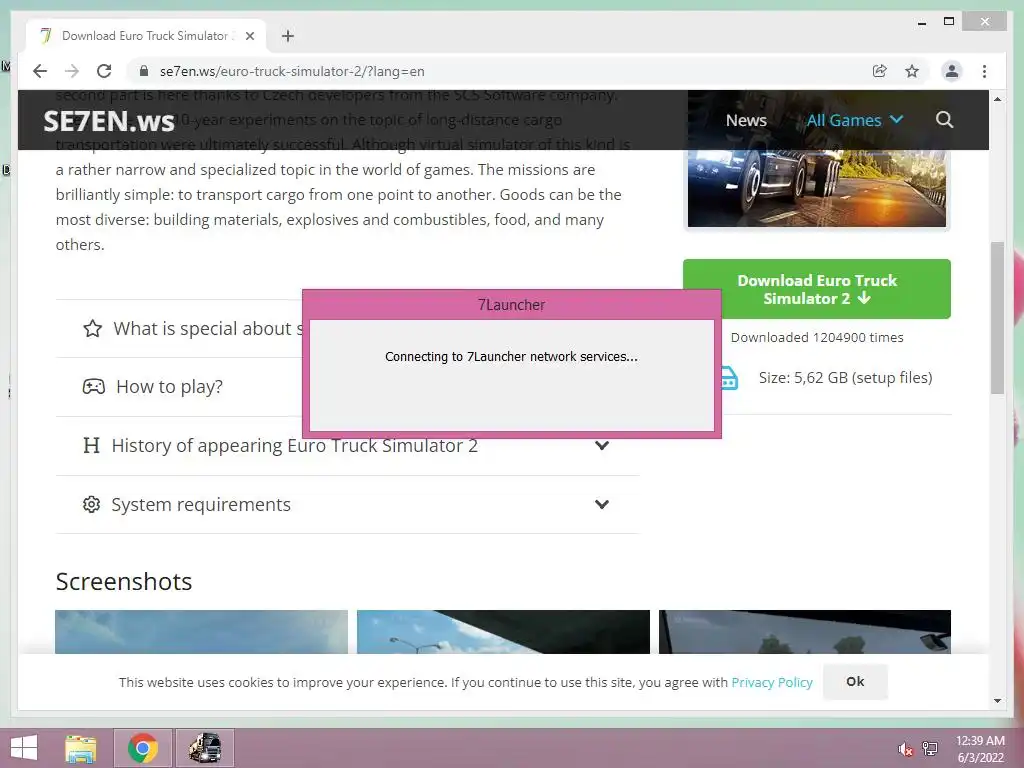
Task: Click the scrollbar down arrow
Action: pyautogui.click(x=997, y=701)
